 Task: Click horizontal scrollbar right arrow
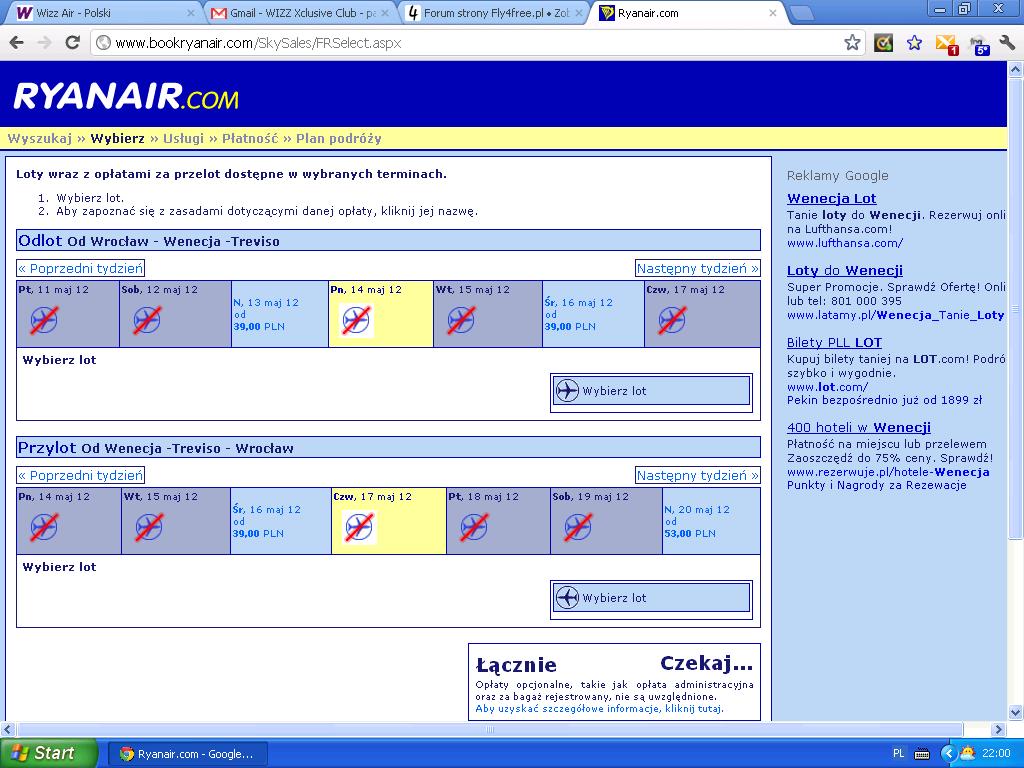pos(999,729)
